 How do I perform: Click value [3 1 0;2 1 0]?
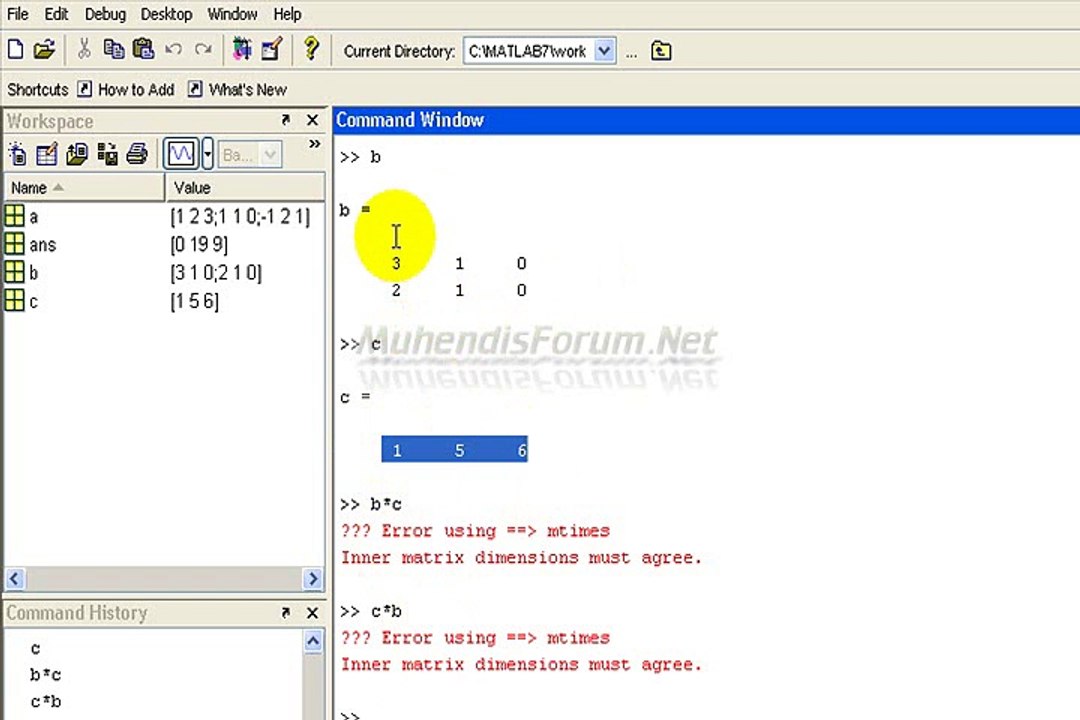click(216, 272)
